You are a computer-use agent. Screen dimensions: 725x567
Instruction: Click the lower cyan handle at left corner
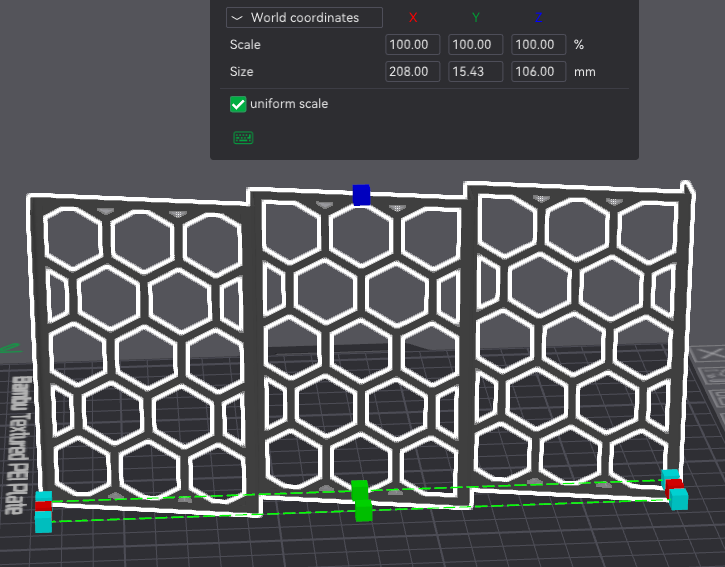pyautogui.click(x=43, y=522)
